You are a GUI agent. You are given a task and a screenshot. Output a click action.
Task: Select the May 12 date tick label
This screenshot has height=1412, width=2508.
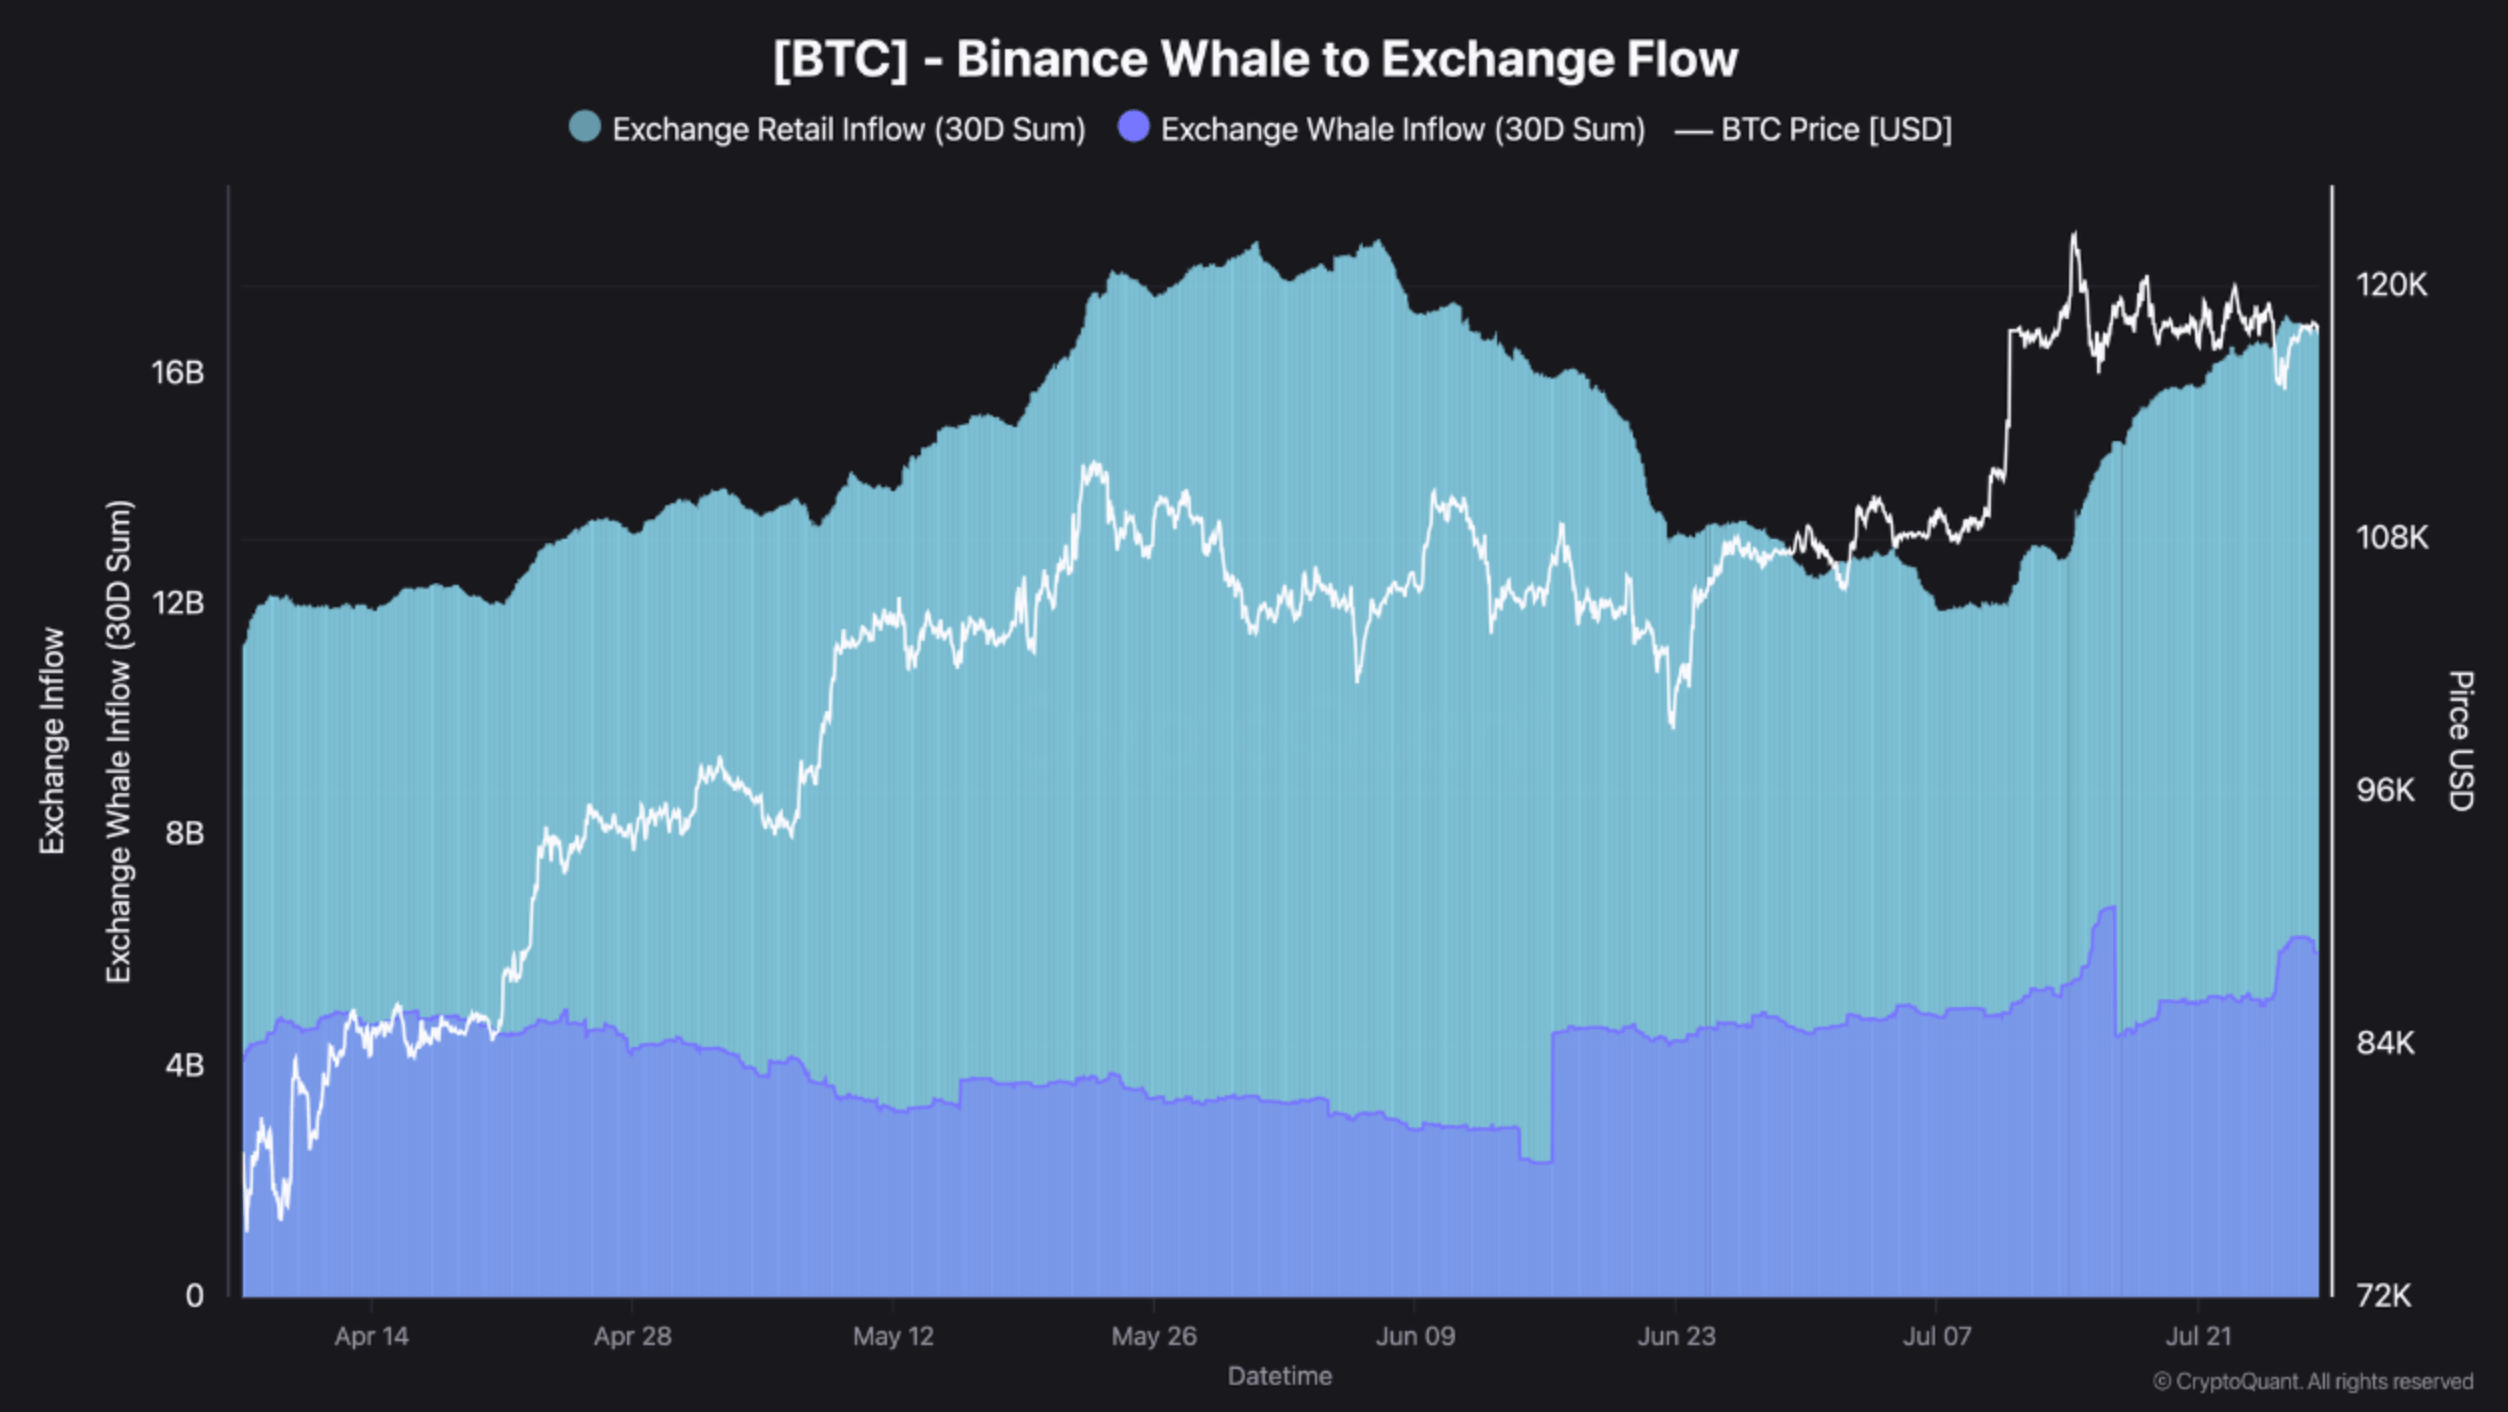(x=893, y=1336)
